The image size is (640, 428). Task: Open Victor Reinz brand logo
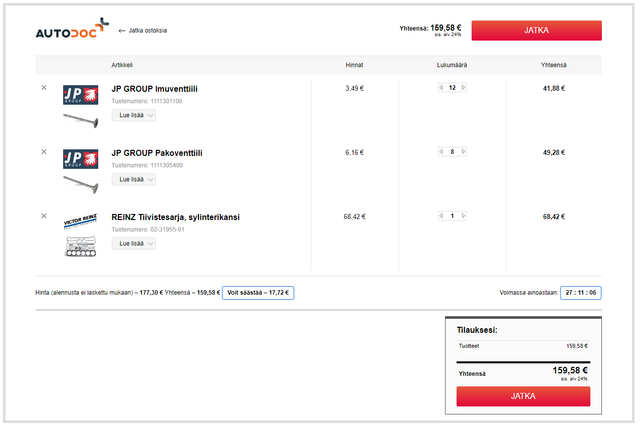(80, 221)
